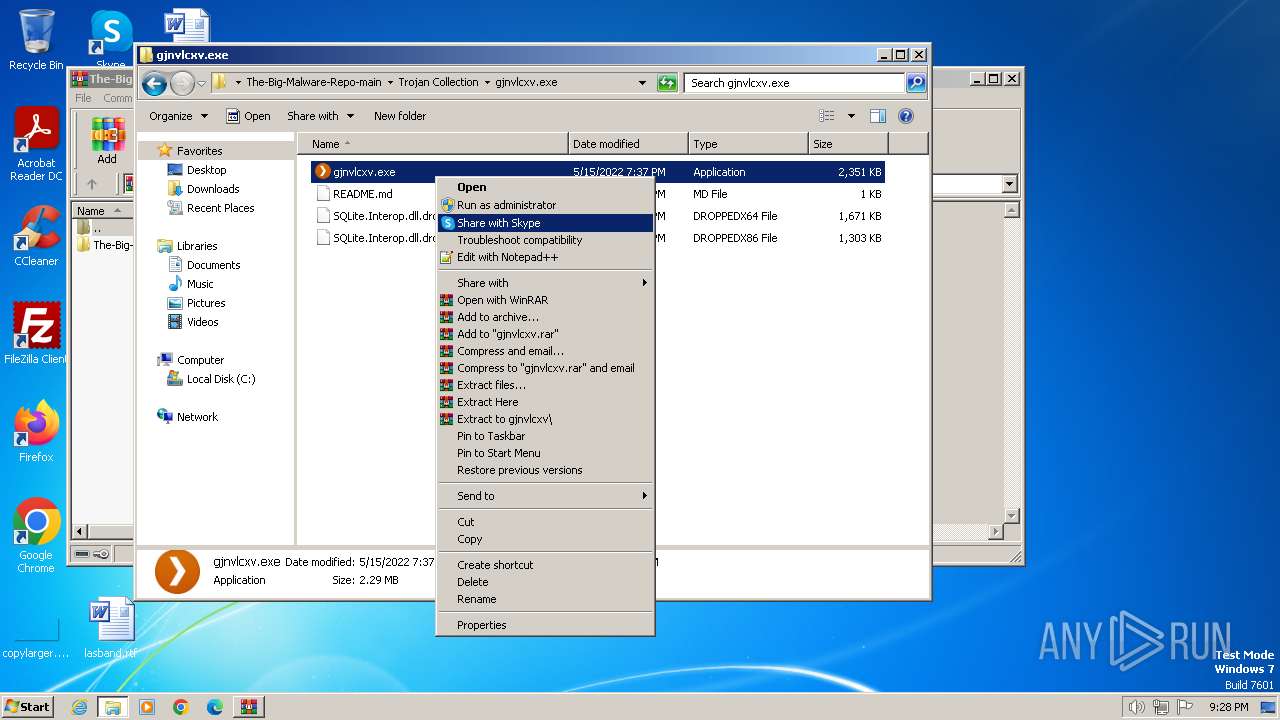The width and height of the screenshot is (1280, 720).
Task: Choose Compress and email...
Action: pos(545,351)
